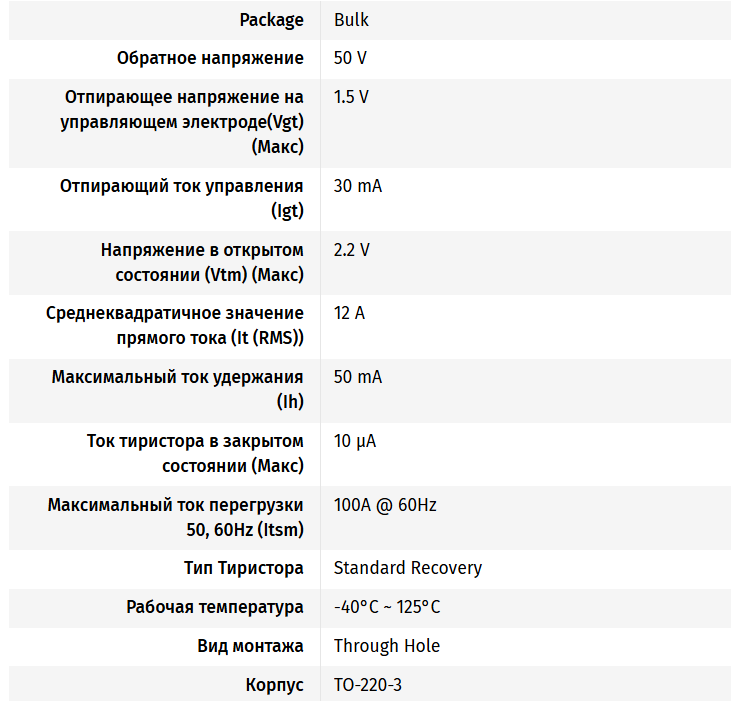Click the Standard Recovery value
The image size is (731, 701).
coord(407,568)
